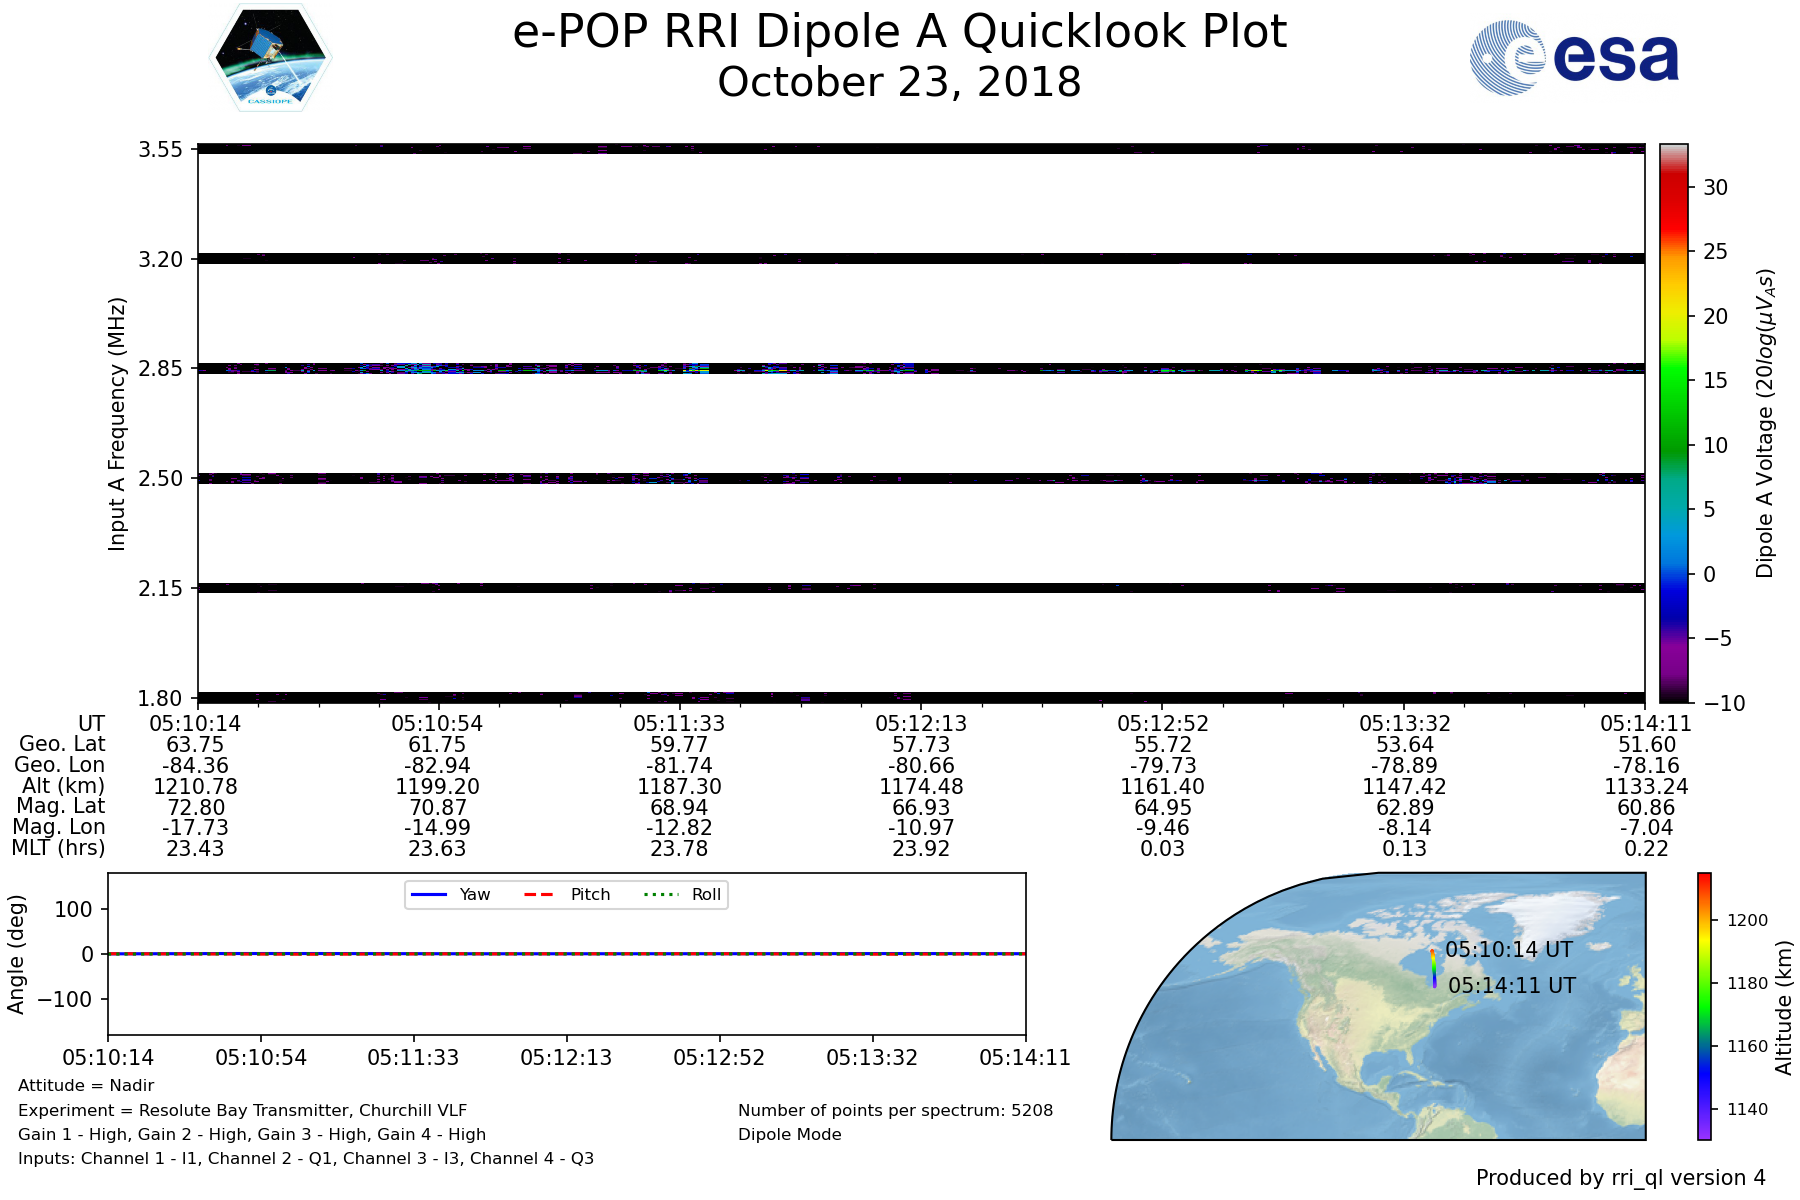Click the 'Produced by rri_ql version 4' text

(1620, 1178)
